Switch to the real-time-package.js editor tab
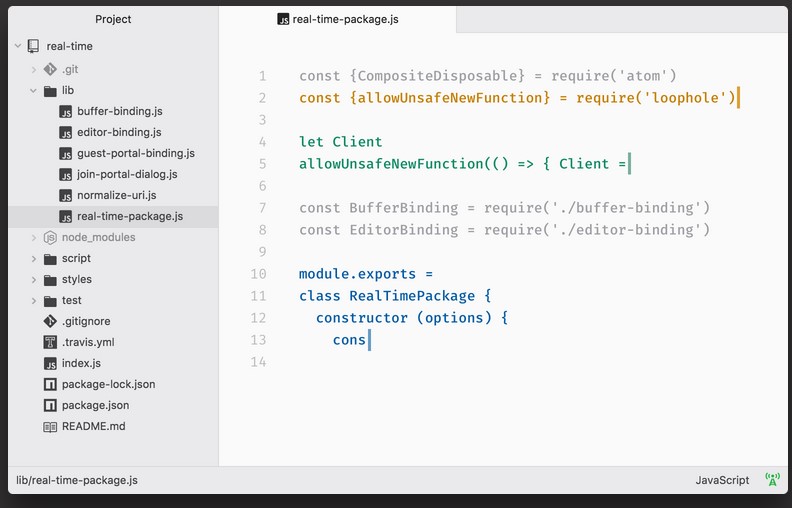The image size is (792, 508). pyautogui.click(x=337, y=19)
